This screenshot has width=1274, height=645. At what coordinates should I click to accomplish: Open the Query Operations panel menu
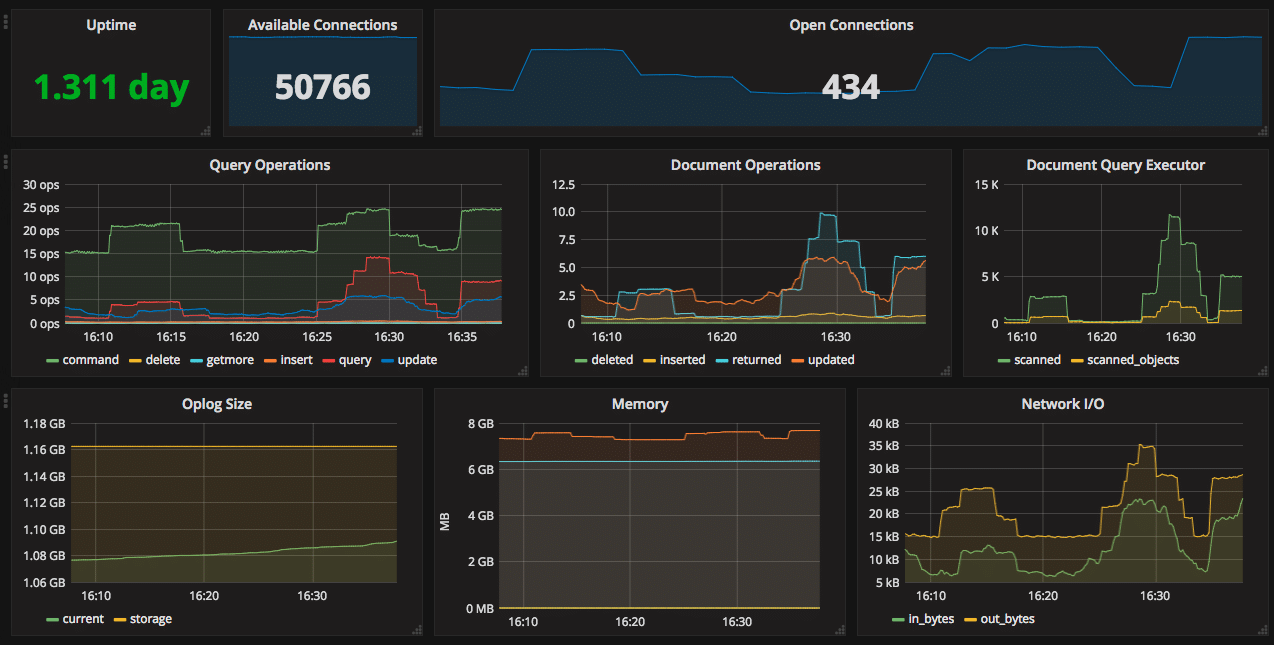pyautogui.click(x=269, y=165)
